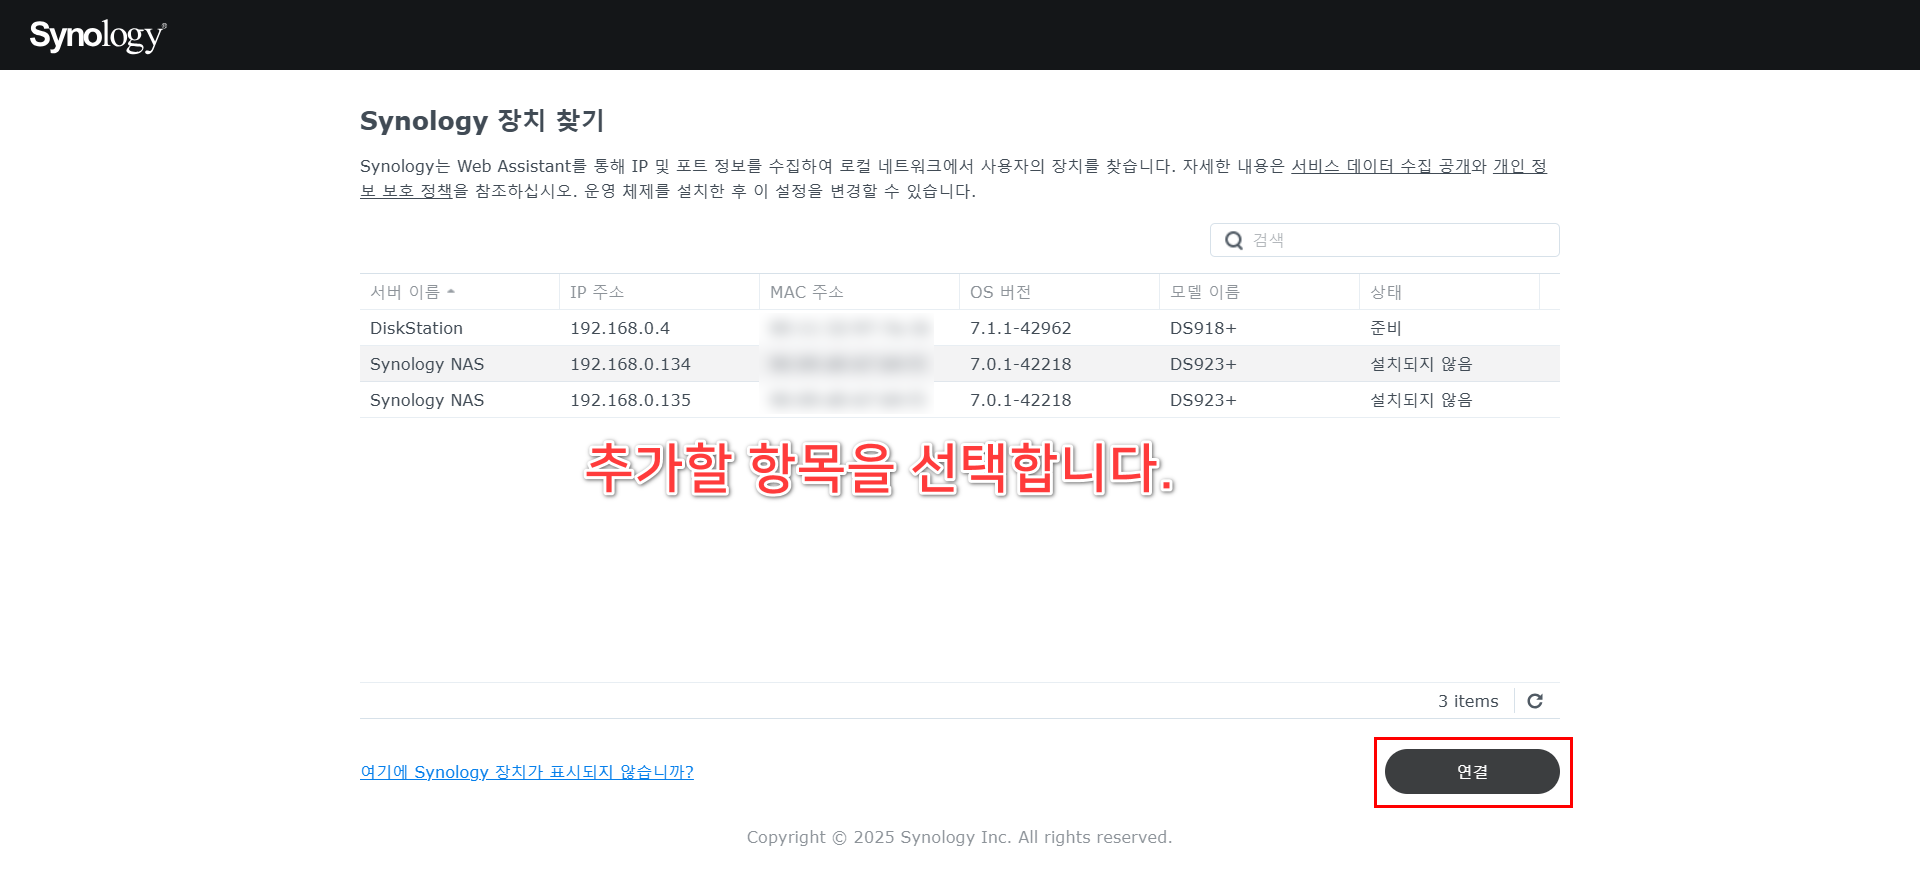Sort by 모델 이름 column header
Image resolution: width=1920 pixels, height=879 pixels.
(1259, 292)
